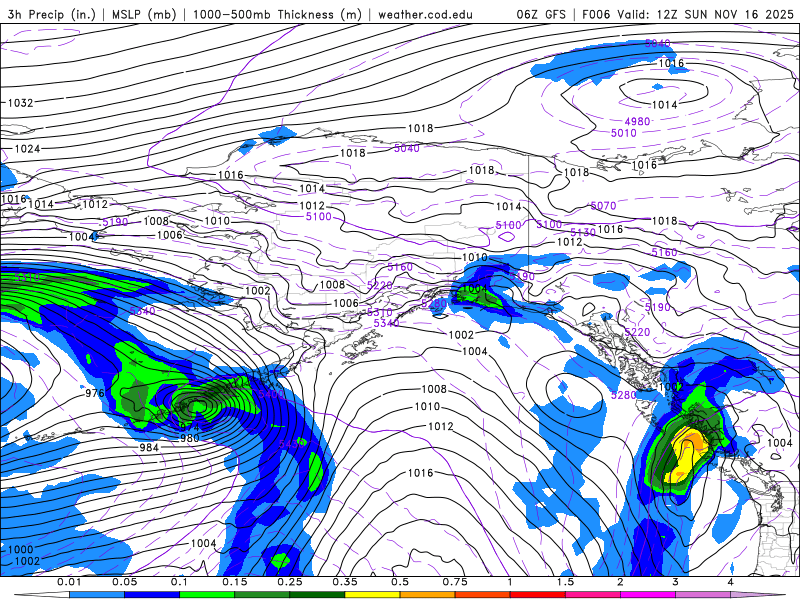This screenshot has height=600, width=800.
Task: Click the magenta 2 inch legend swatch
Action: (648, 595)
